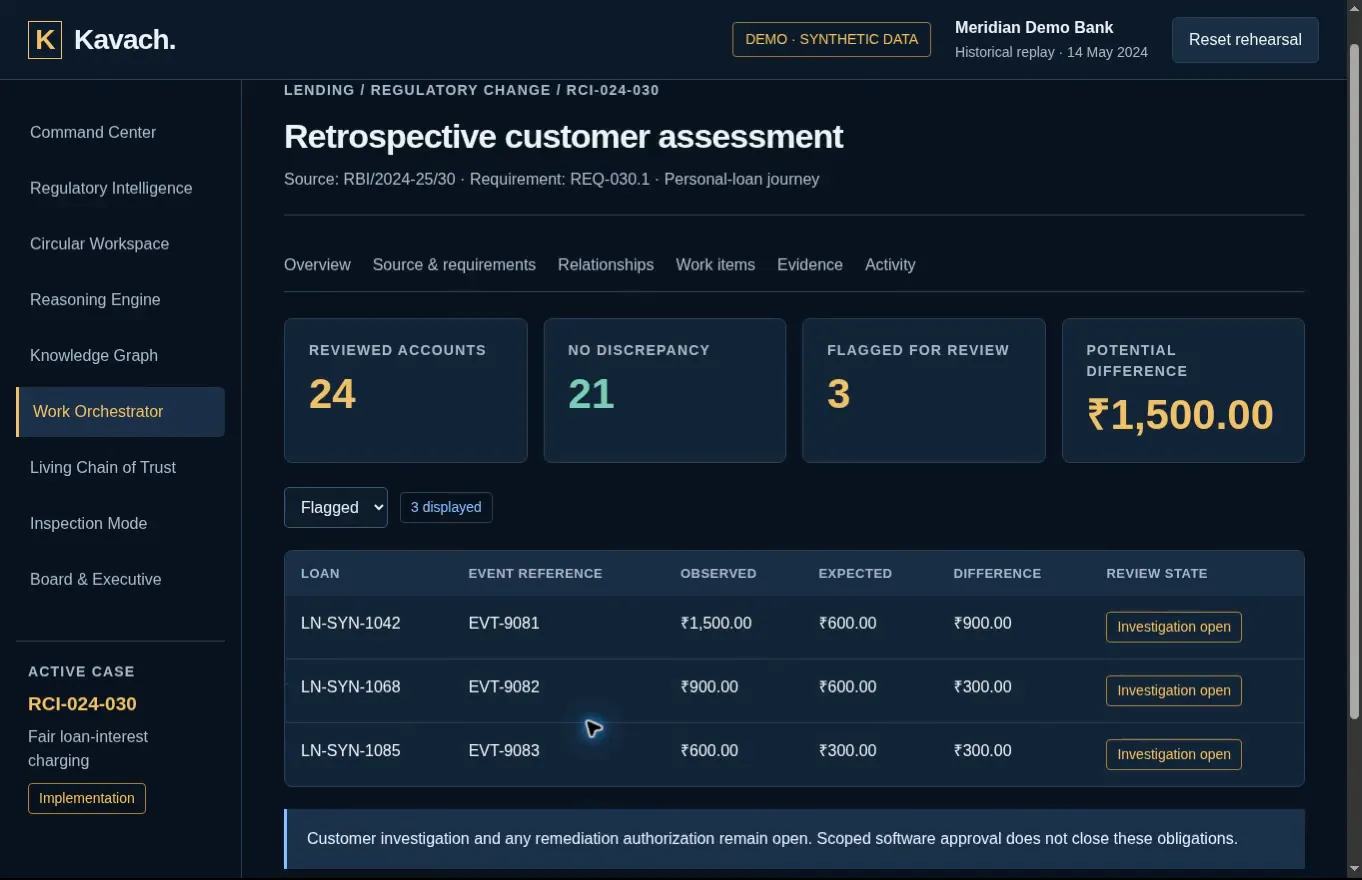
Task: Click the Review State column header
Action: (x=1157, y=574)
